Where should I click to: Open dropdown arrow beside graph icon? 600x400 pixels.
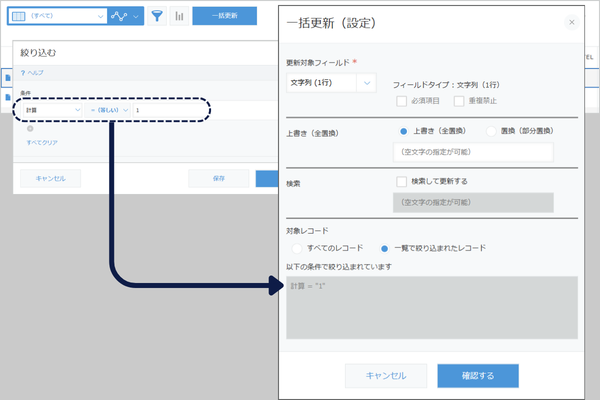coord(136,16)
